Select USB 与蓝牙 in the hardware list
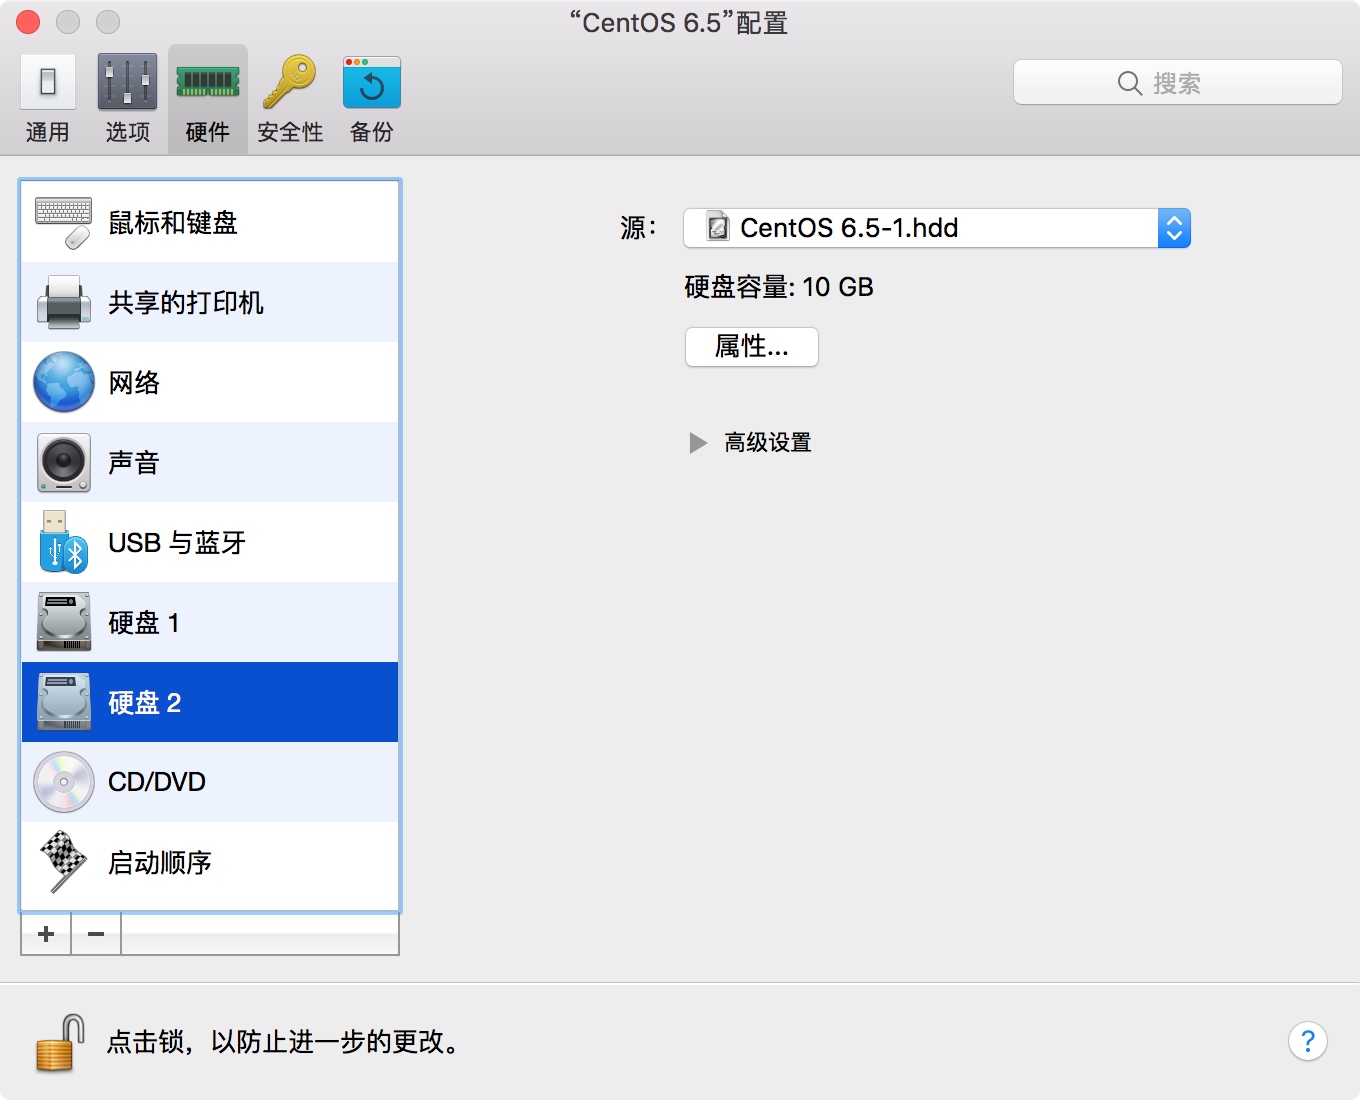This screenshot has width=1360, height=1100. 210,542
